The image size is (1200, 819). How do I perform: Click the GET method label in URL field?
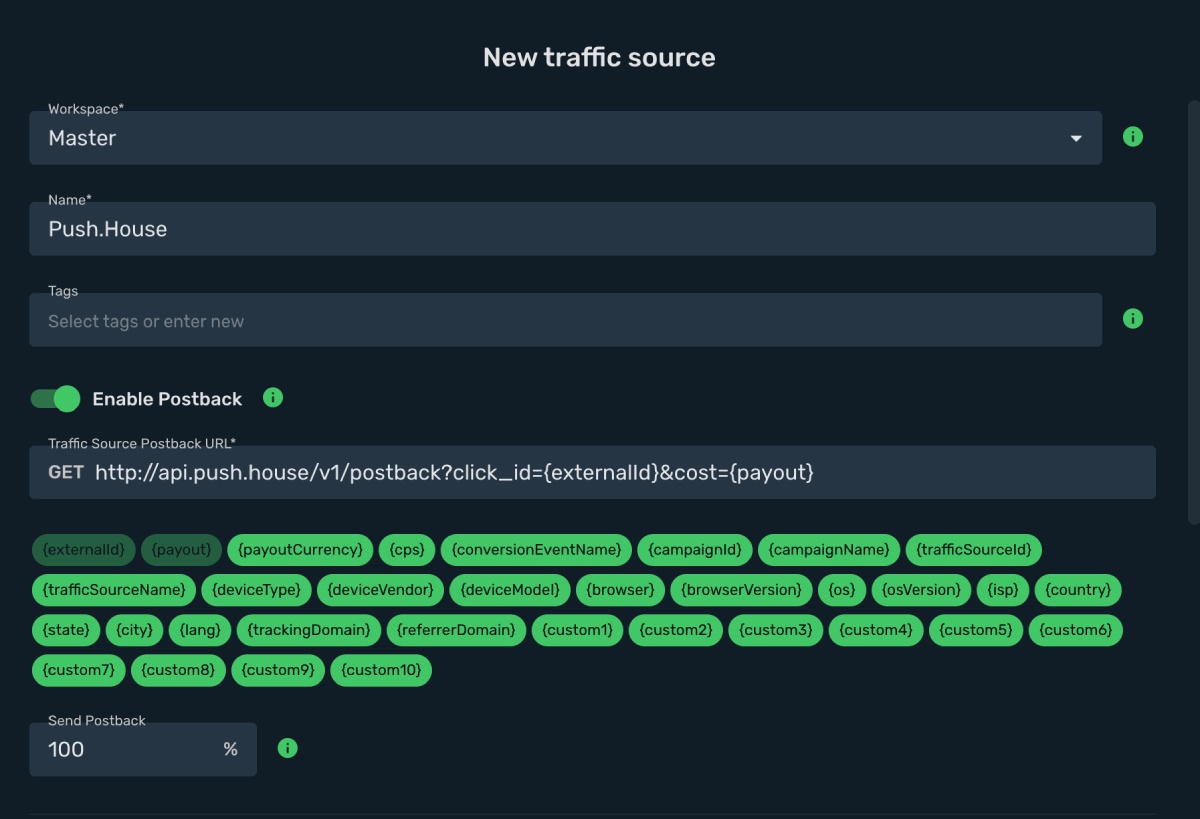[x=66, y=472]
